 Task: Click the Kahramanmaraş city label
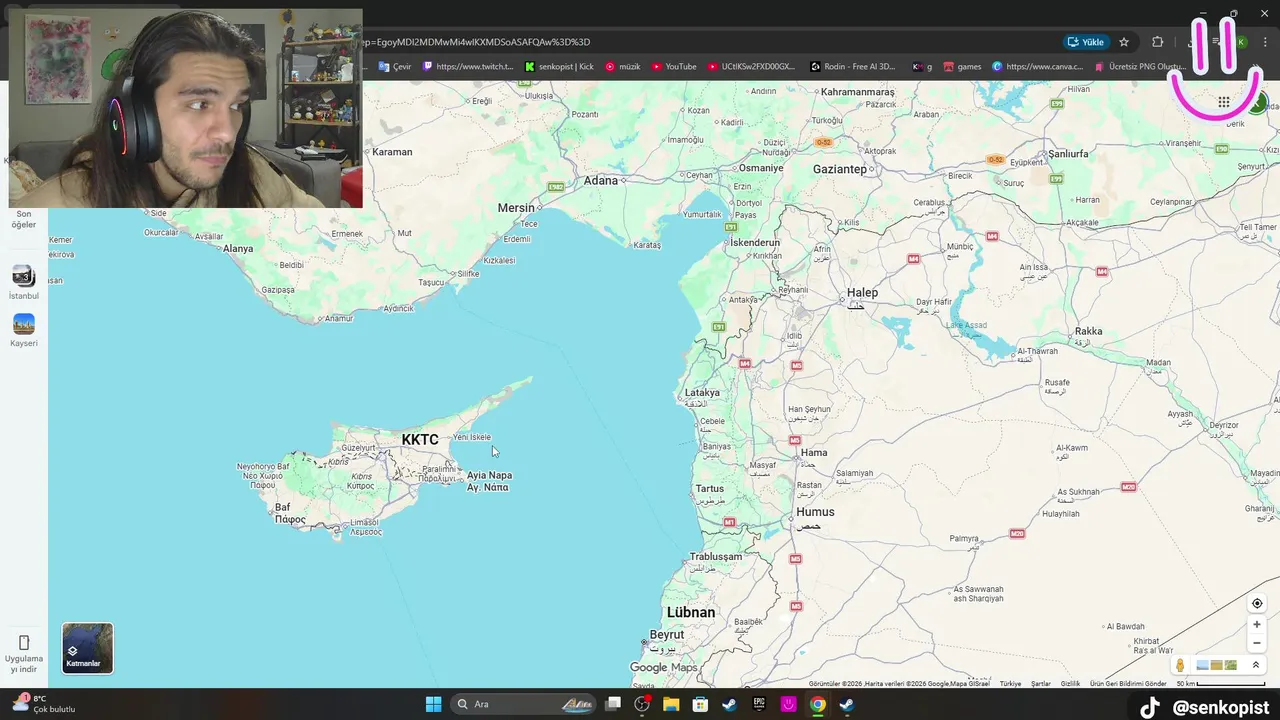click(858, 92)
